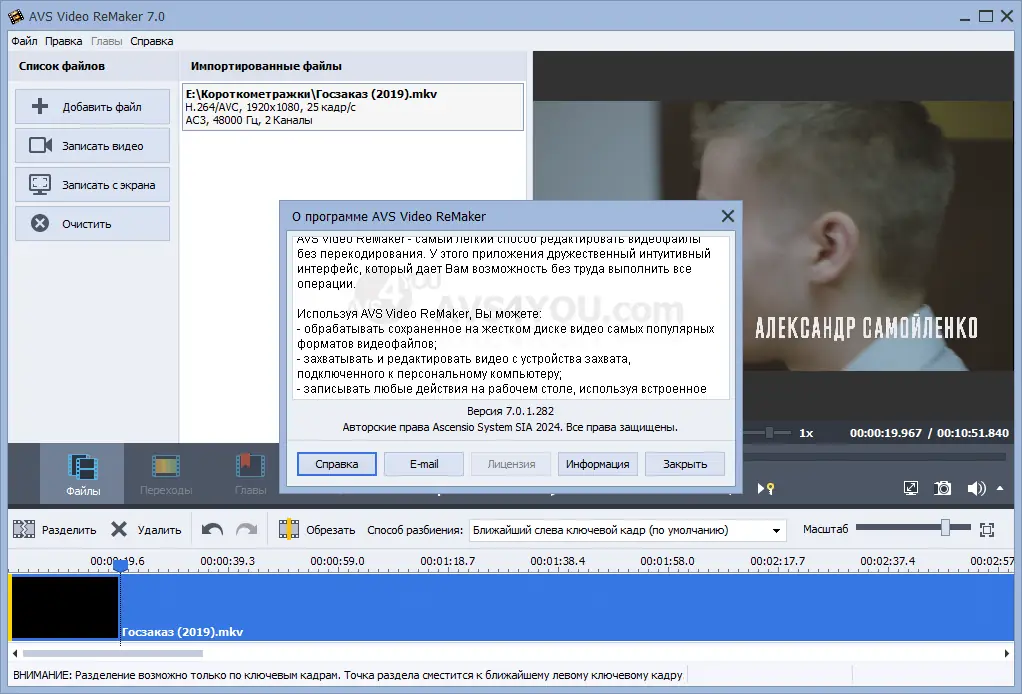The image size is (1022, 694).
Task: Click the redo arrow icon
Action: (x=246, y=529)
